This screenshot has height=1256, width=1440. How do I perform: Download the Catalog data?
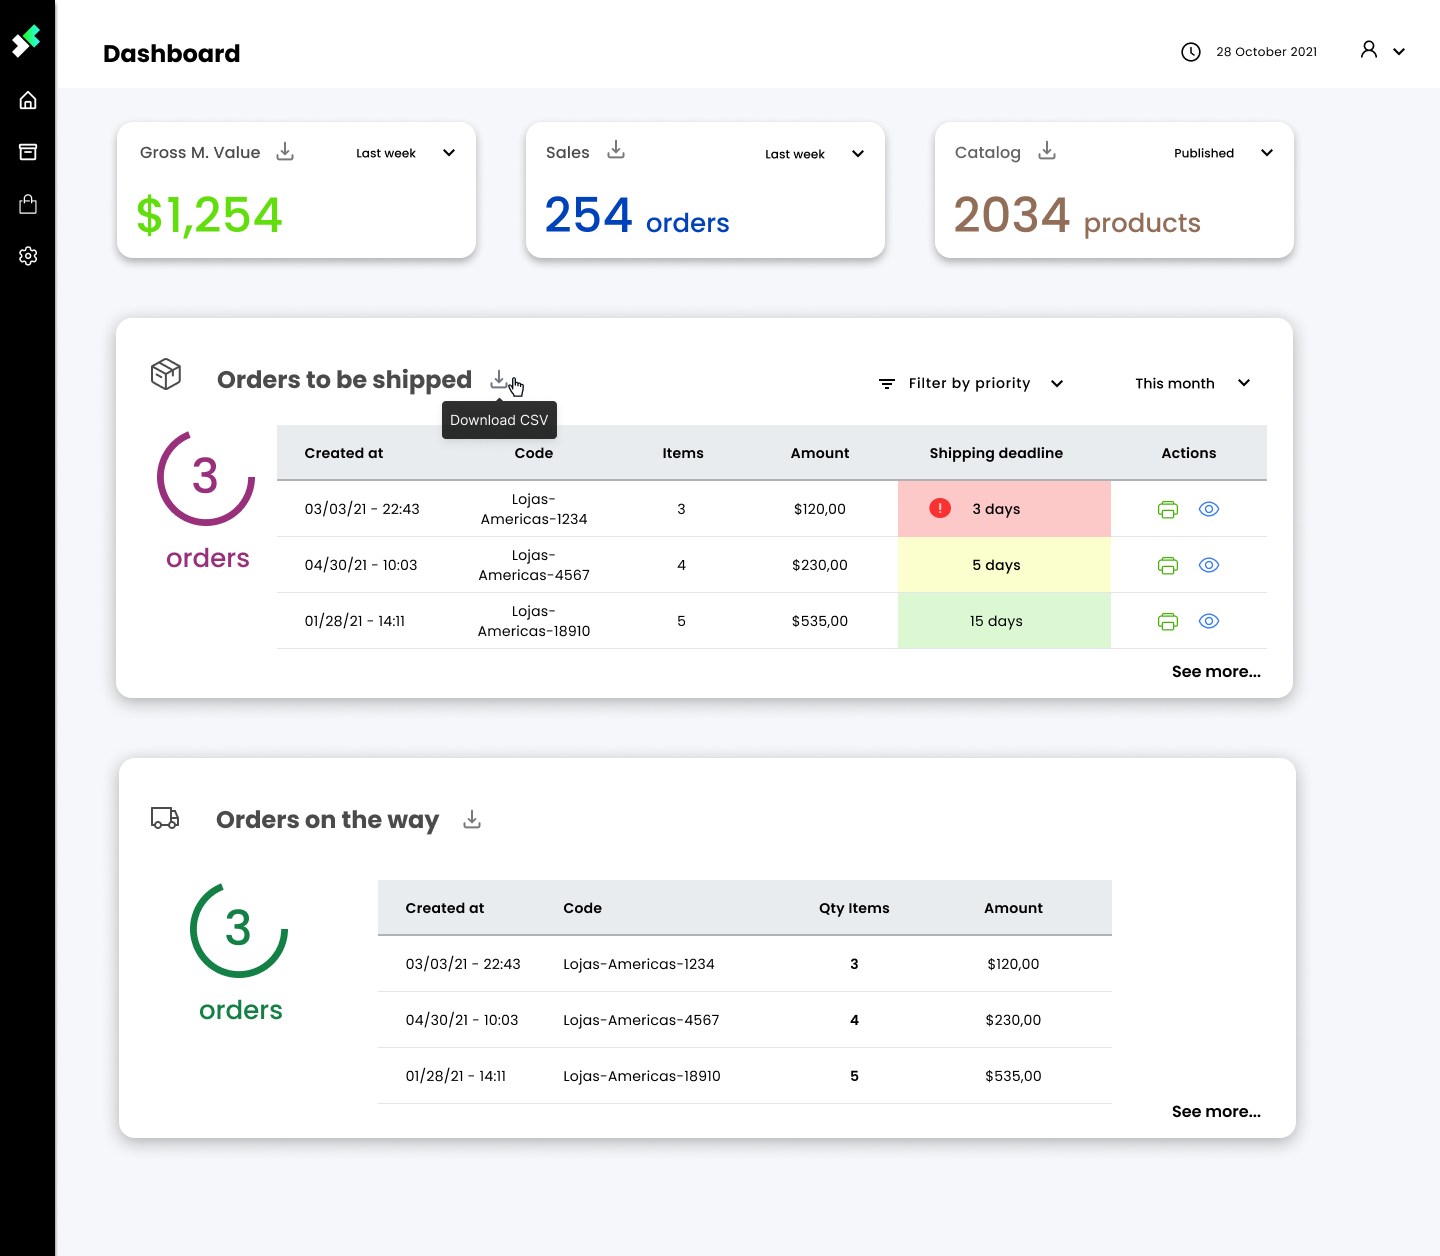pyautogui.click(x=1047, y=151)
